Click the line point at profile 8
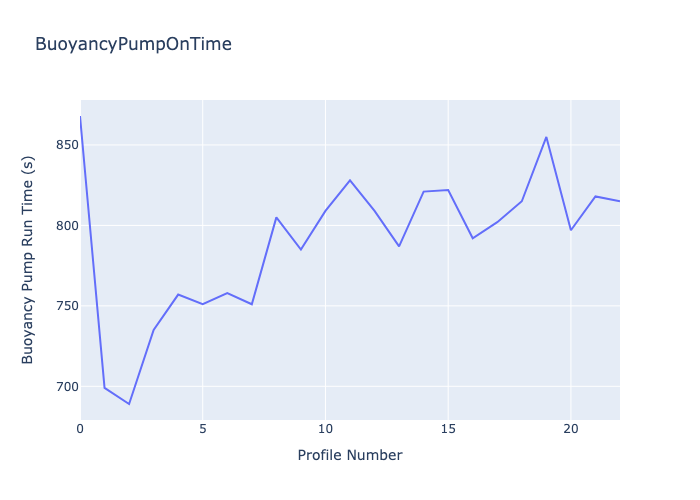 [276, 217]
